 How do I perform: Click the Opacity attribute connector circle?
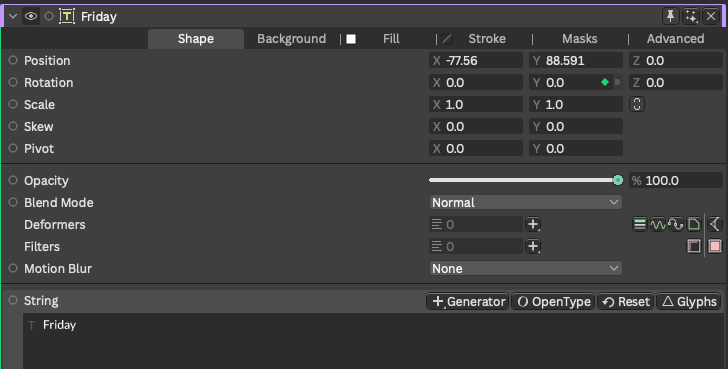pos(13,180)
